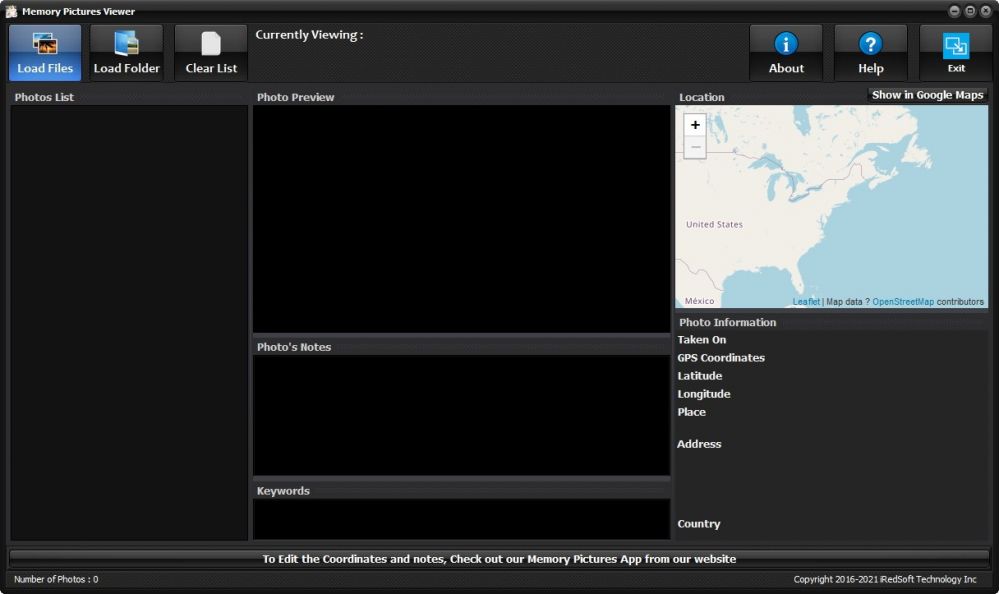Minimize the Memory Pictures Viewer window
This screenshot has width=999, height=594.
tap(954, 11)
